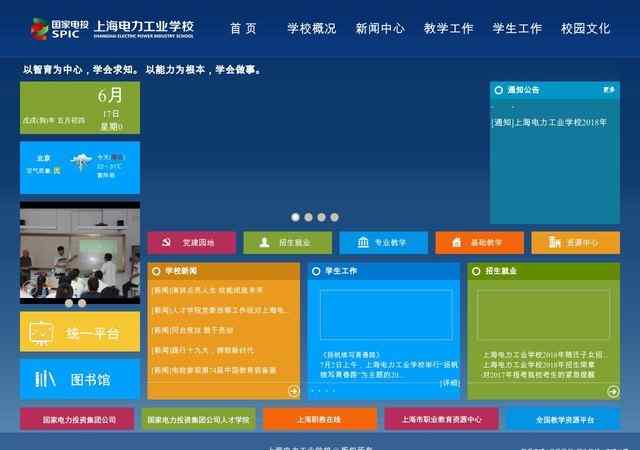The height and width of the screenshot is (450, 640).
Task: Open the 《扬帆续写青春路》 article title
Action: click(351, 355)
